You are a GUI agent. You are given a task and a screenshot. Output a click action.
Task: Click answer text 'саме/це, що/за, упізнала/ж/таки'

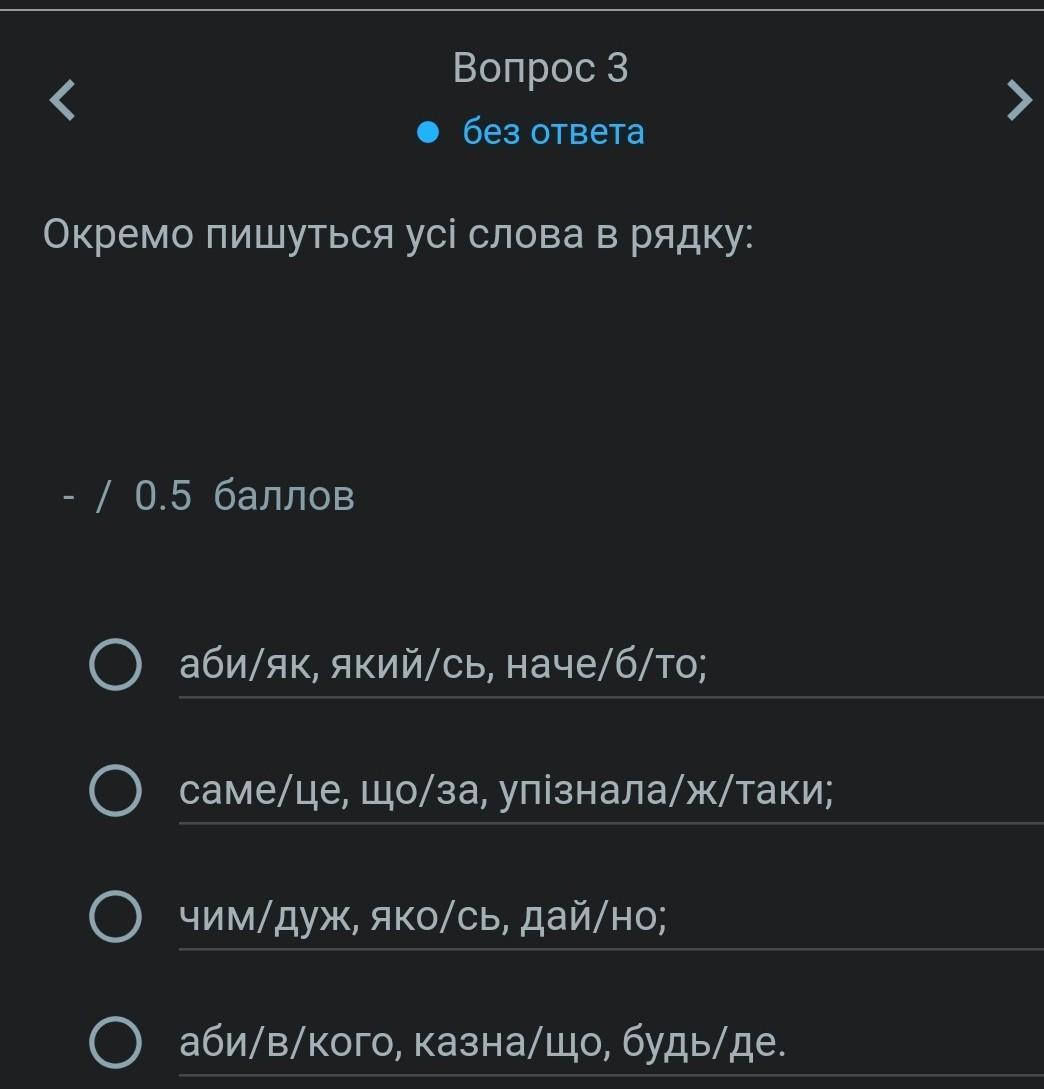coord(506,791)
